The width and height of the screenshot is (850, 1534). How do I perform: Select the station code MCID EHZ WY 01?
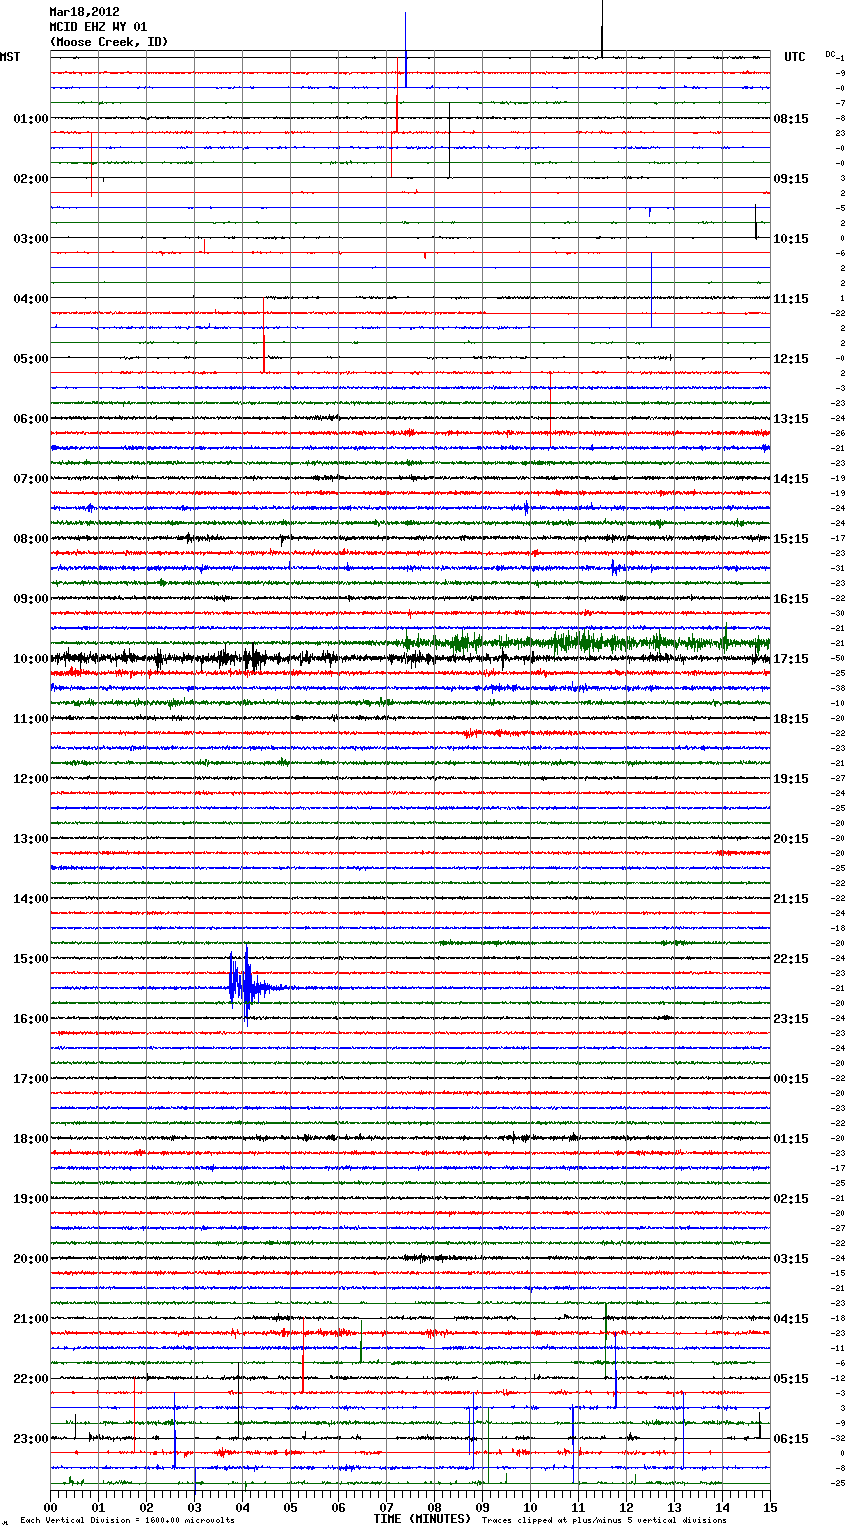tap(98, 27)
